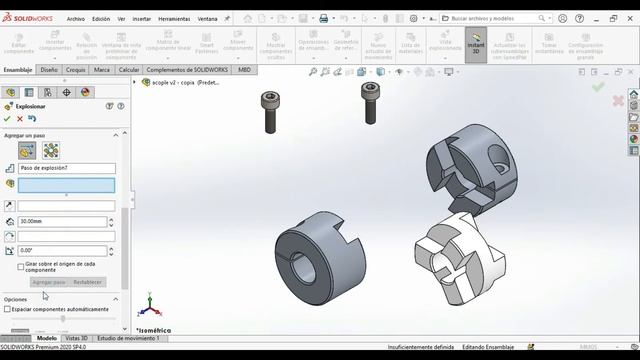640x360 pixels.
Task: Confirm with green check in viewport corner
Action: 598,87
